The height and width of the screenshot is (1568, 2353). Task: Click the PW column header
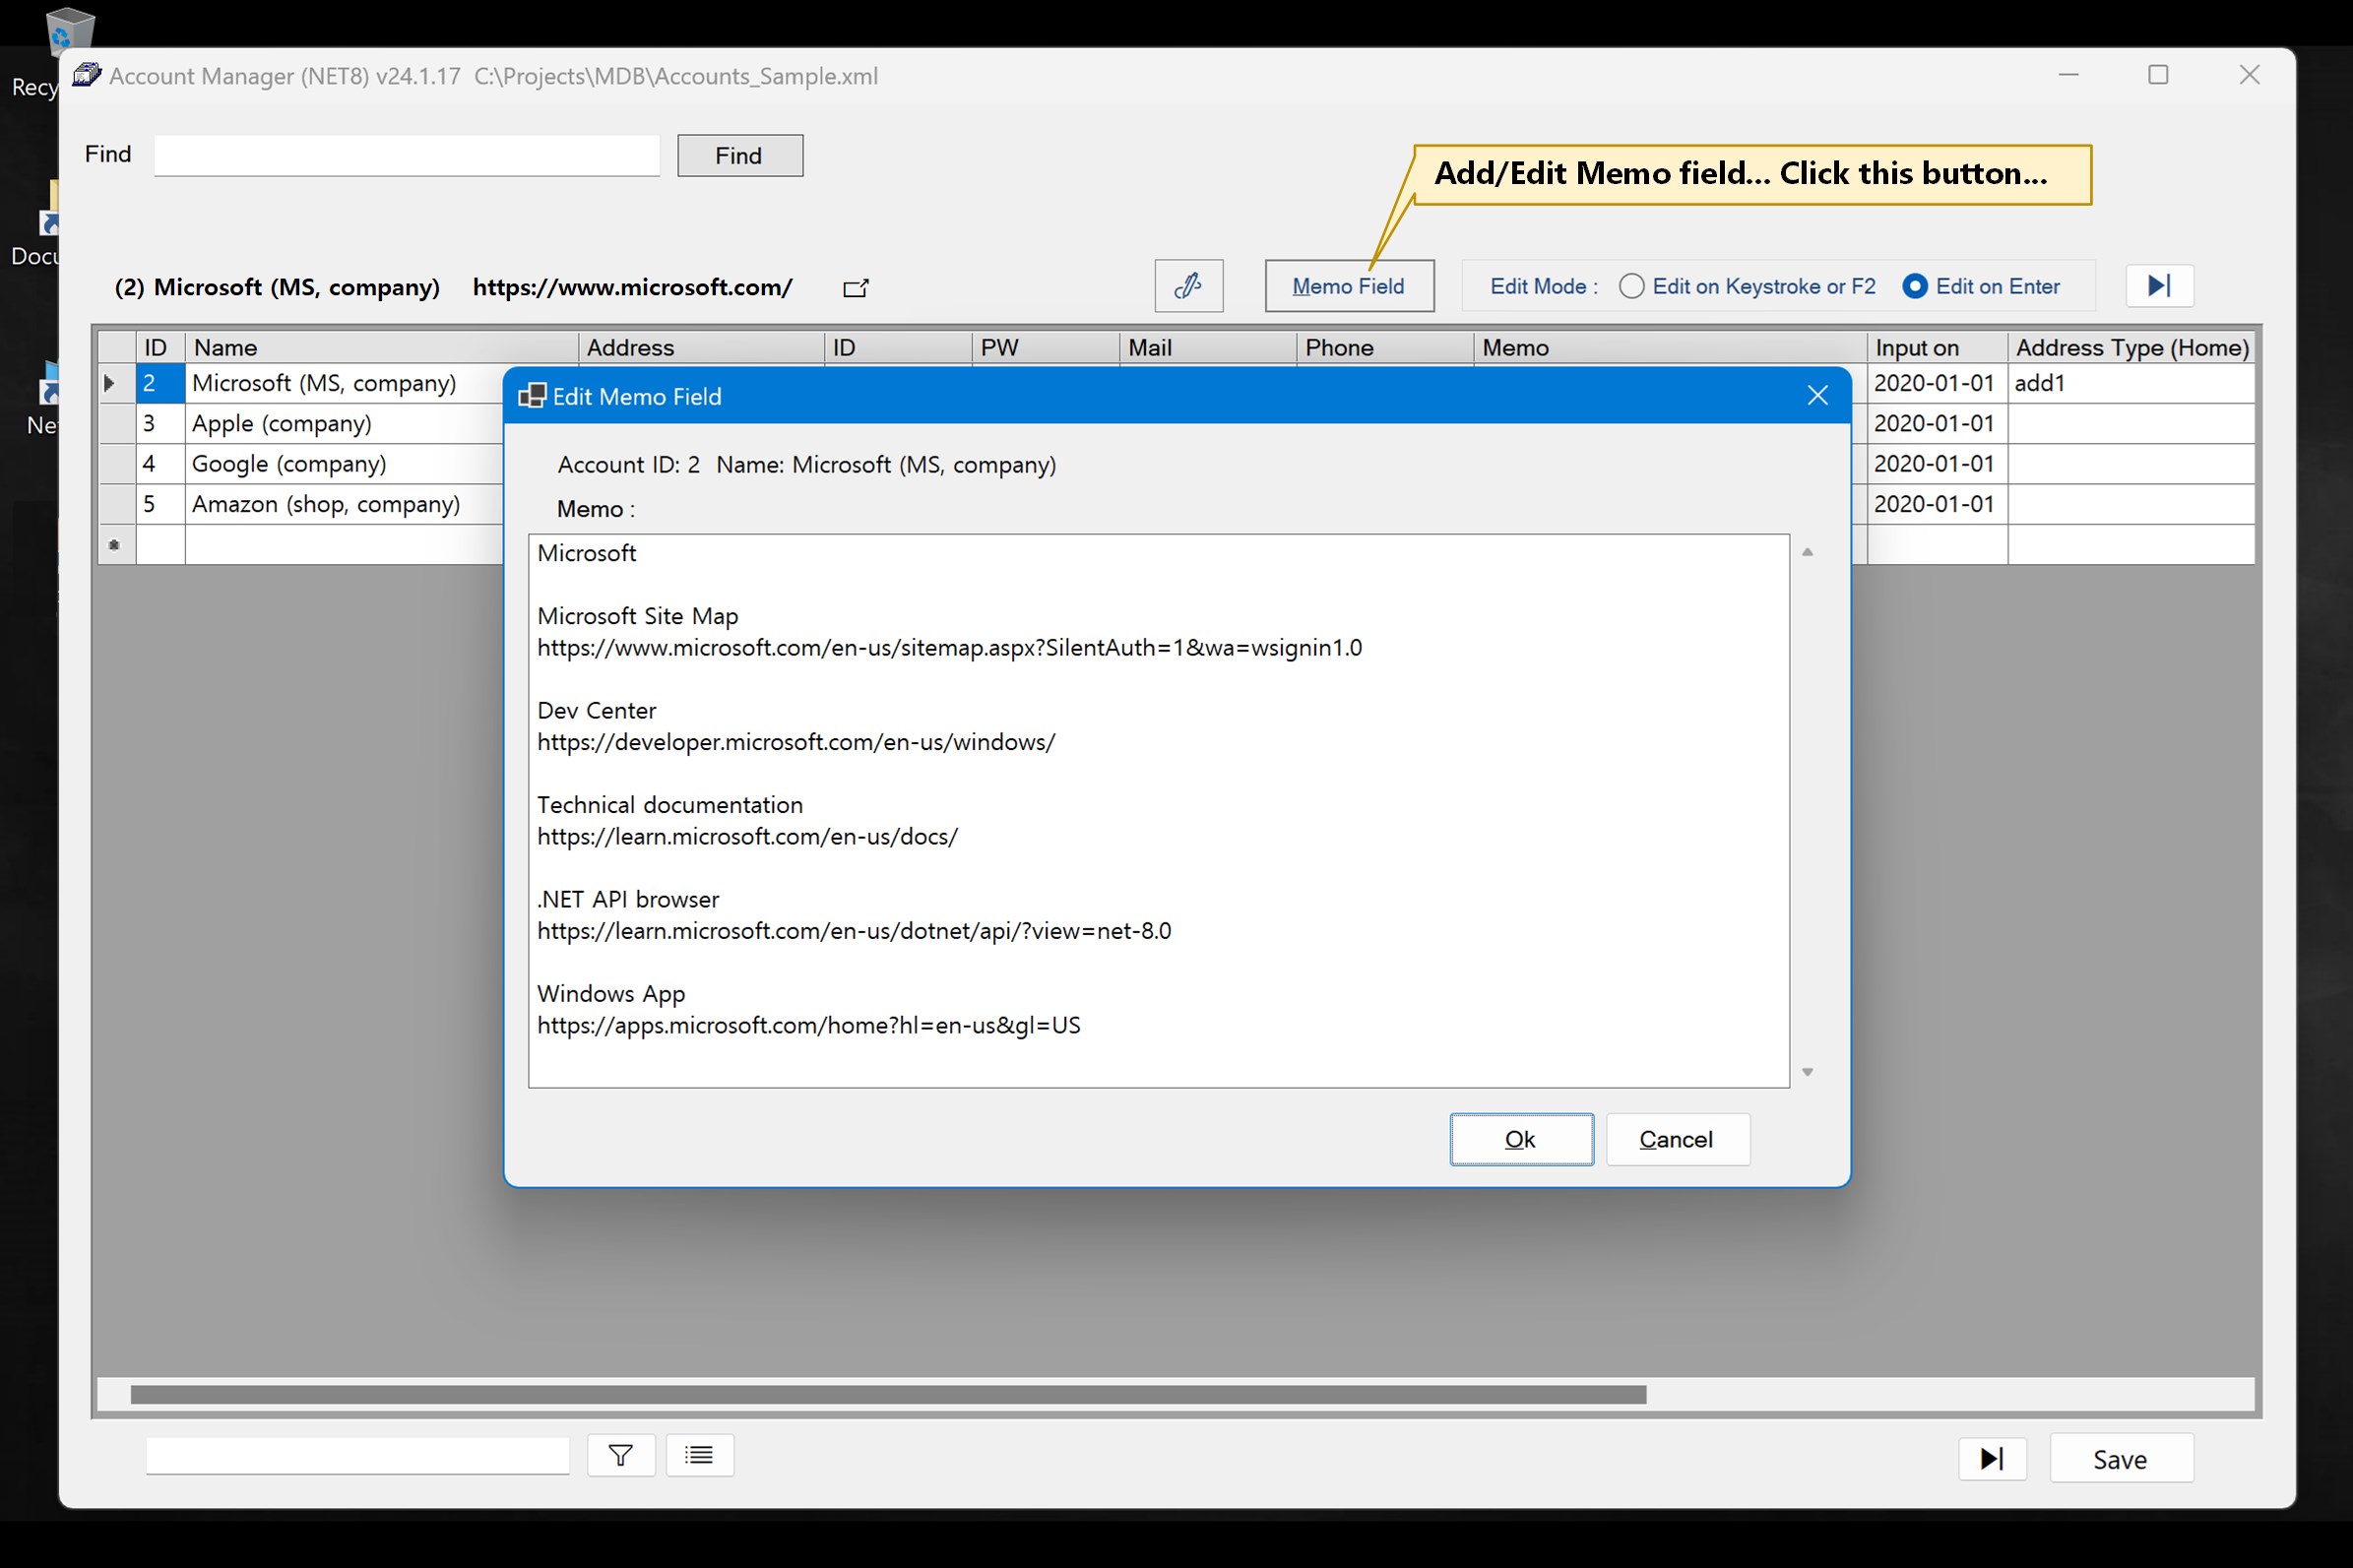(1045, 347)
